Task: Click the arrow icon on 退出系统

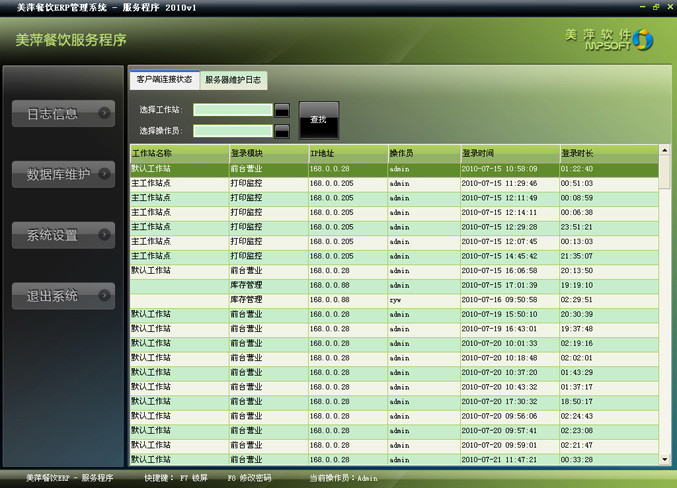Action: click(x=104, y=295)
